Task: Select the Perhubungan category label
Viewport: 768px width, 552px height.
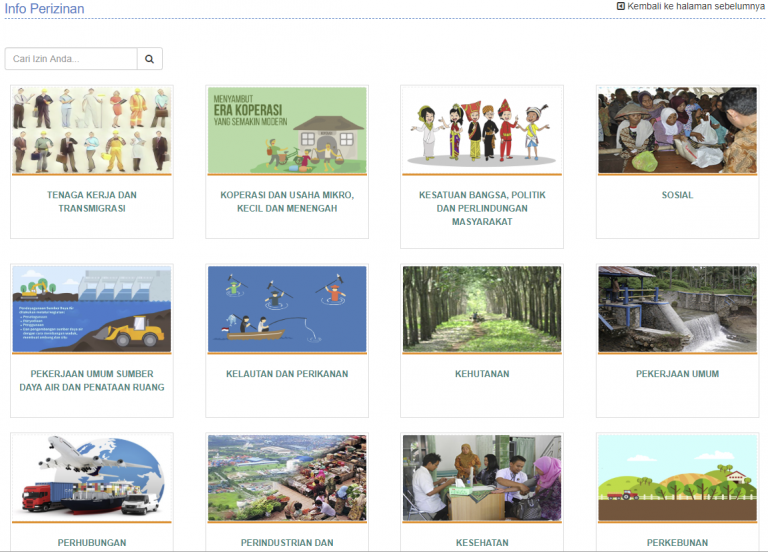Action: 92,543
